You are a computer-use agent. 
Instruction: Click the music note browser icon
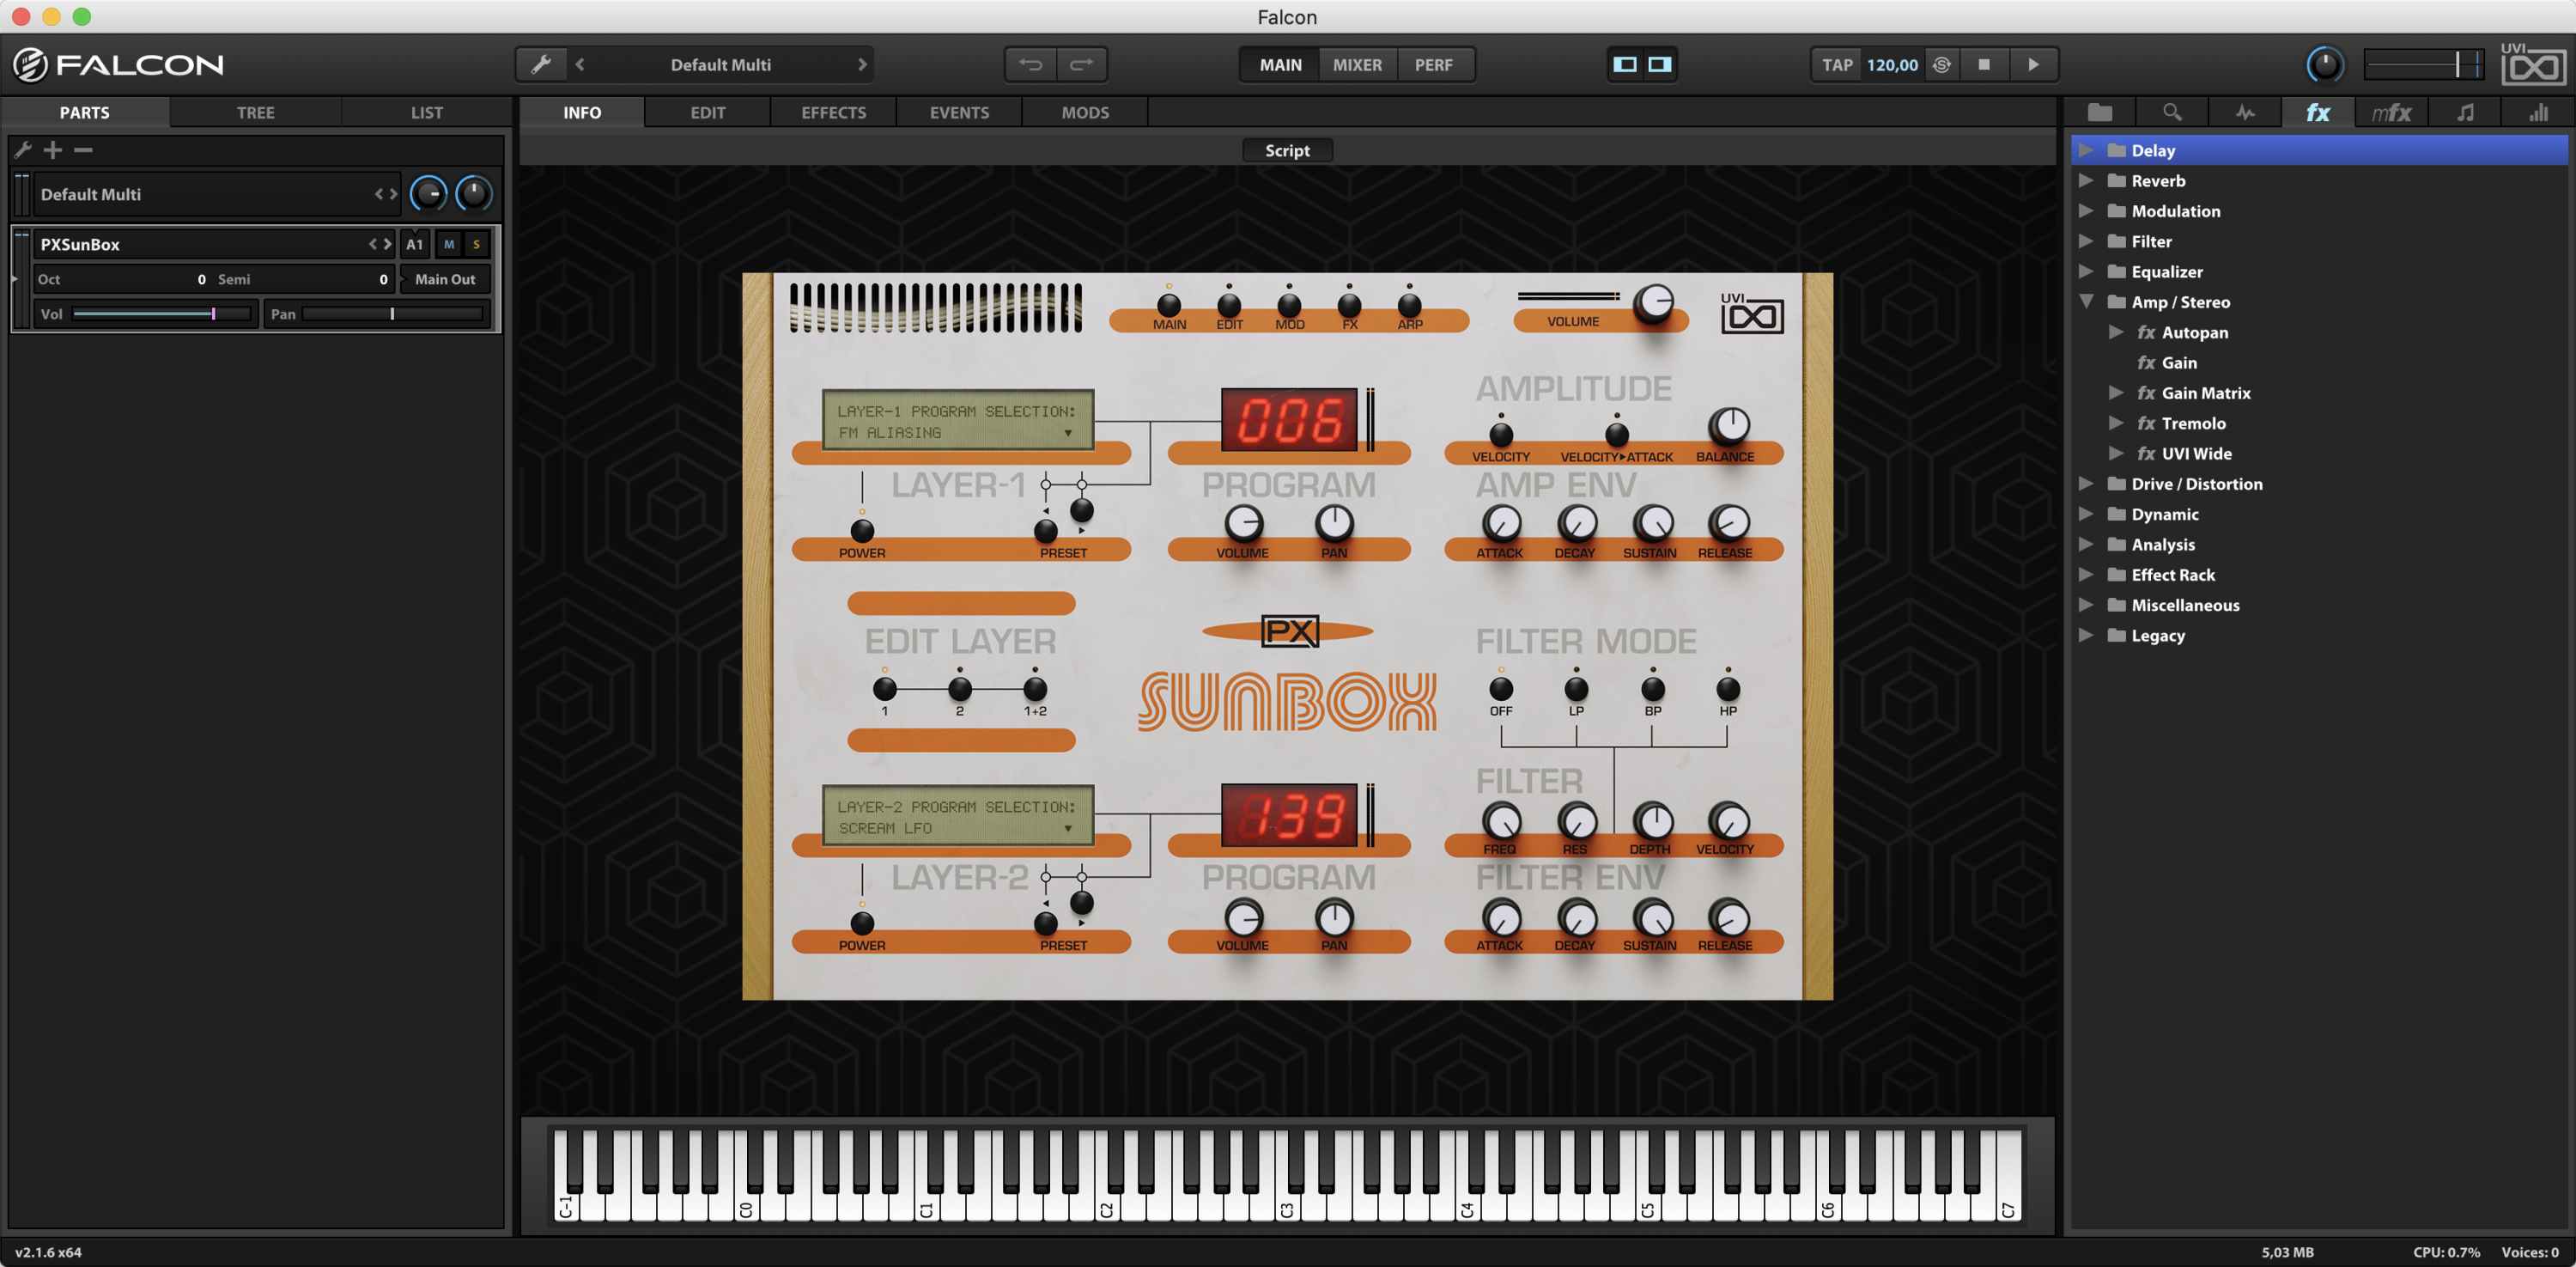pos(2464,112)
